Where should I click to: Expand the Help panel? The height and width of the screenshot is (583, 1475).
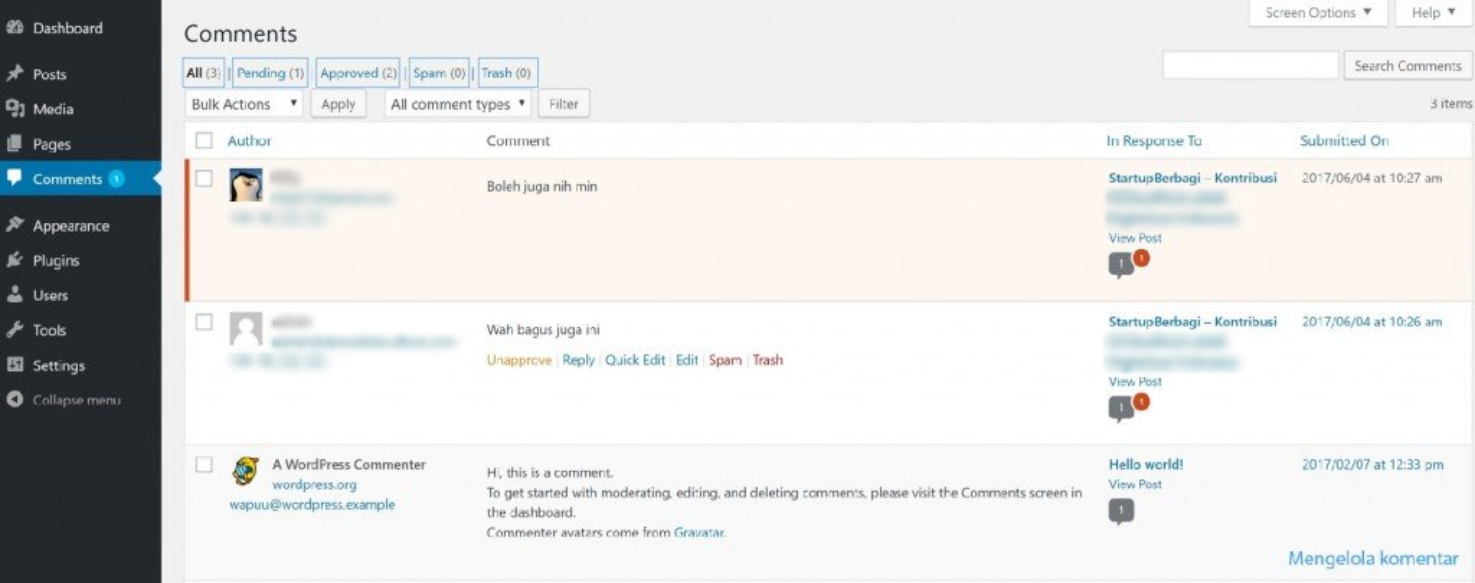(x=1433, y=13)
